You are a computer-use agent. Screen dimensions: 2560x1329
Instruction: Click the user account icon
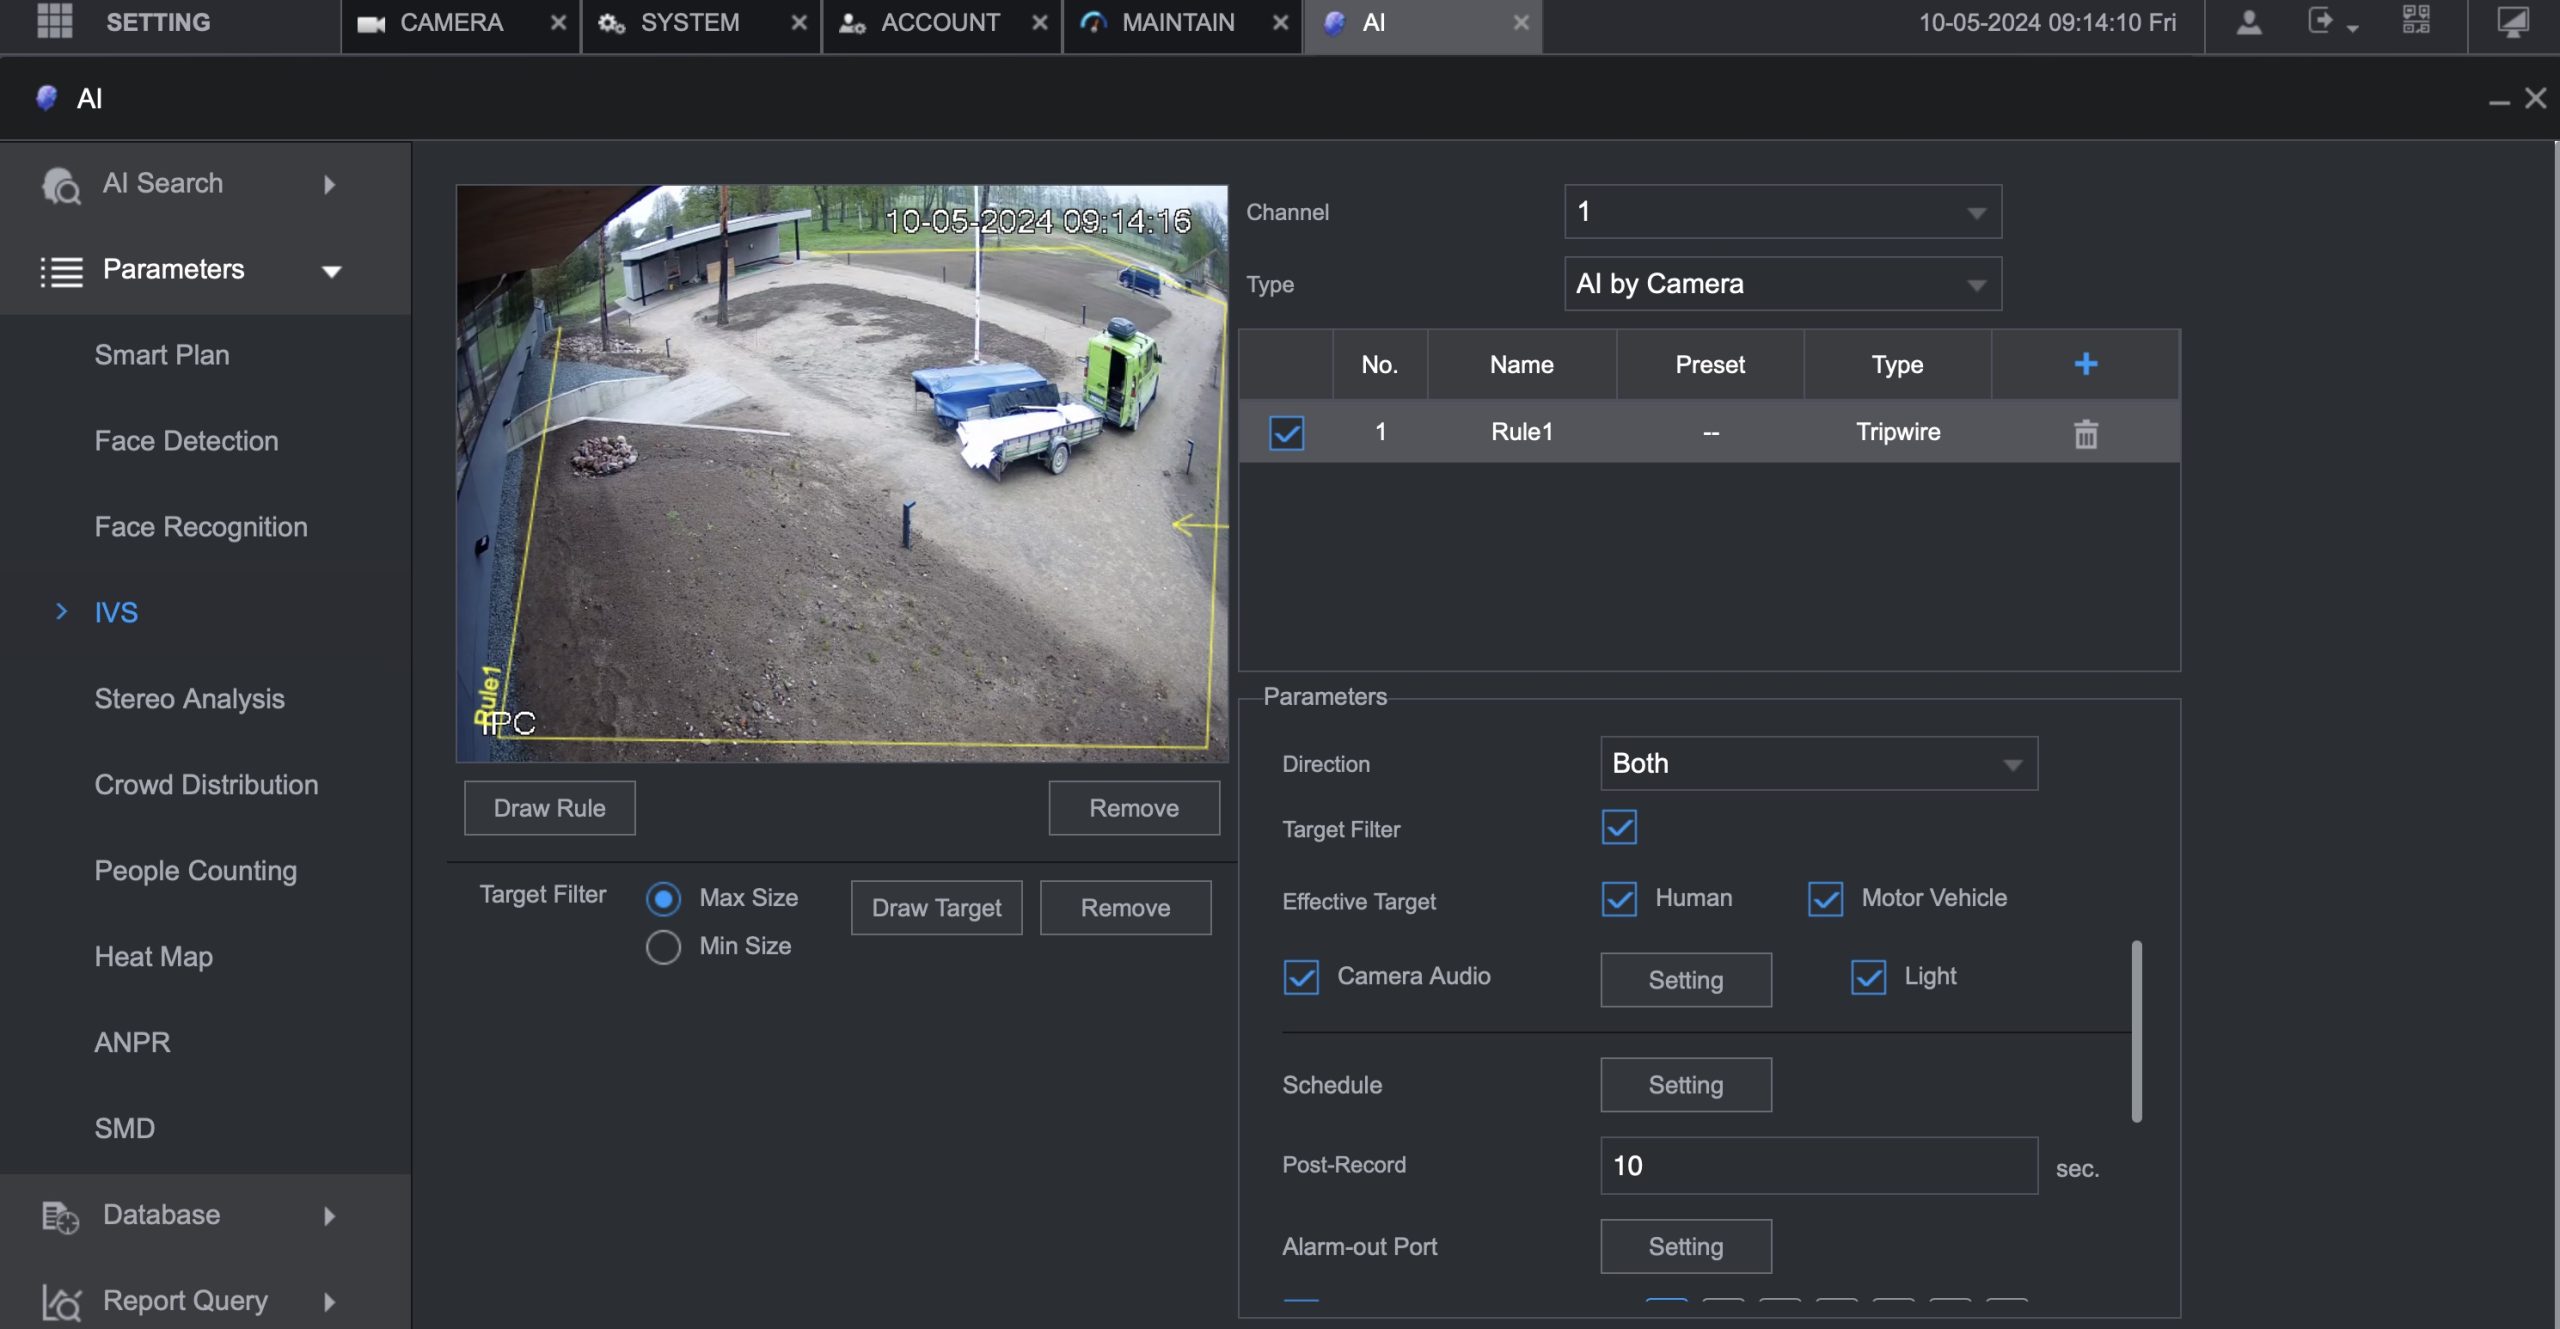(2249, 22)
